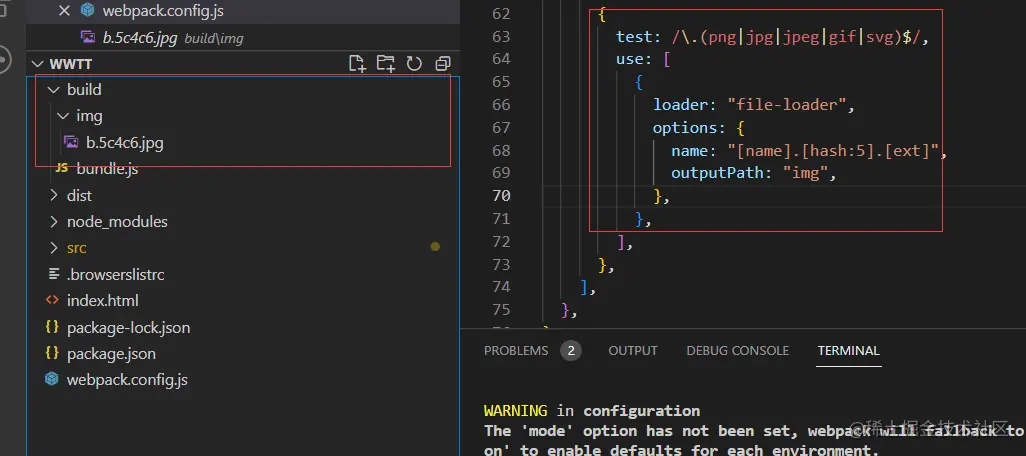Open the .browserslistrc file
This screenshot has height=456, width=1026.
tap(115, 275)
